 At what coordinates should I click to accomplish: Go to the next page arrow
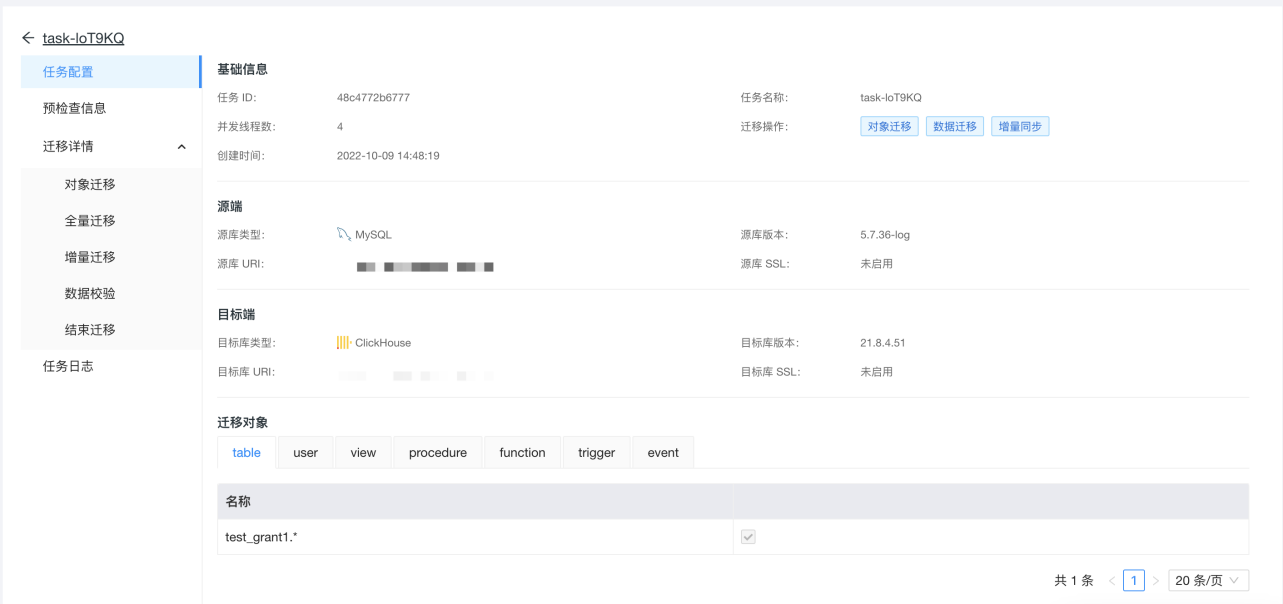[x=1155, y=581]
